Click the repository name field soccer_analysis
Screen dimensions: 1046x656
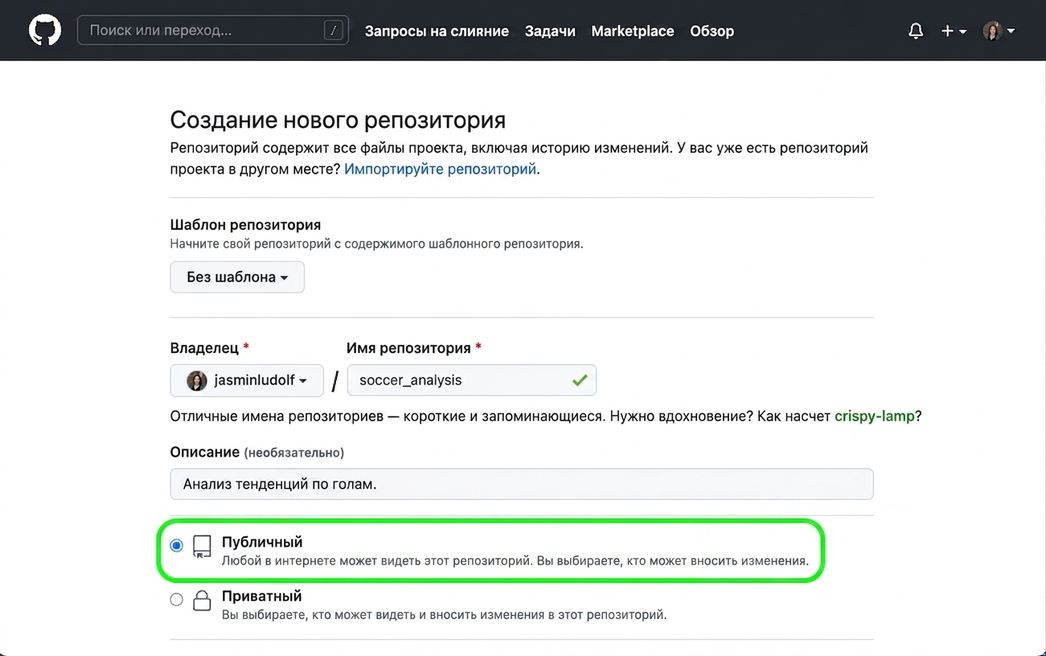coord(472,380)
